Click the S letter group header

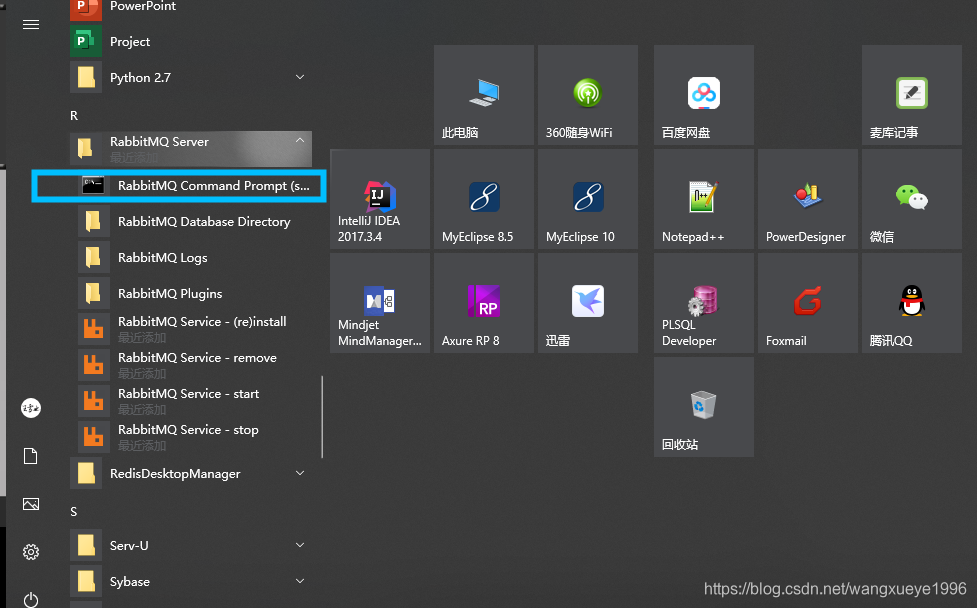(x=74, y=512)
